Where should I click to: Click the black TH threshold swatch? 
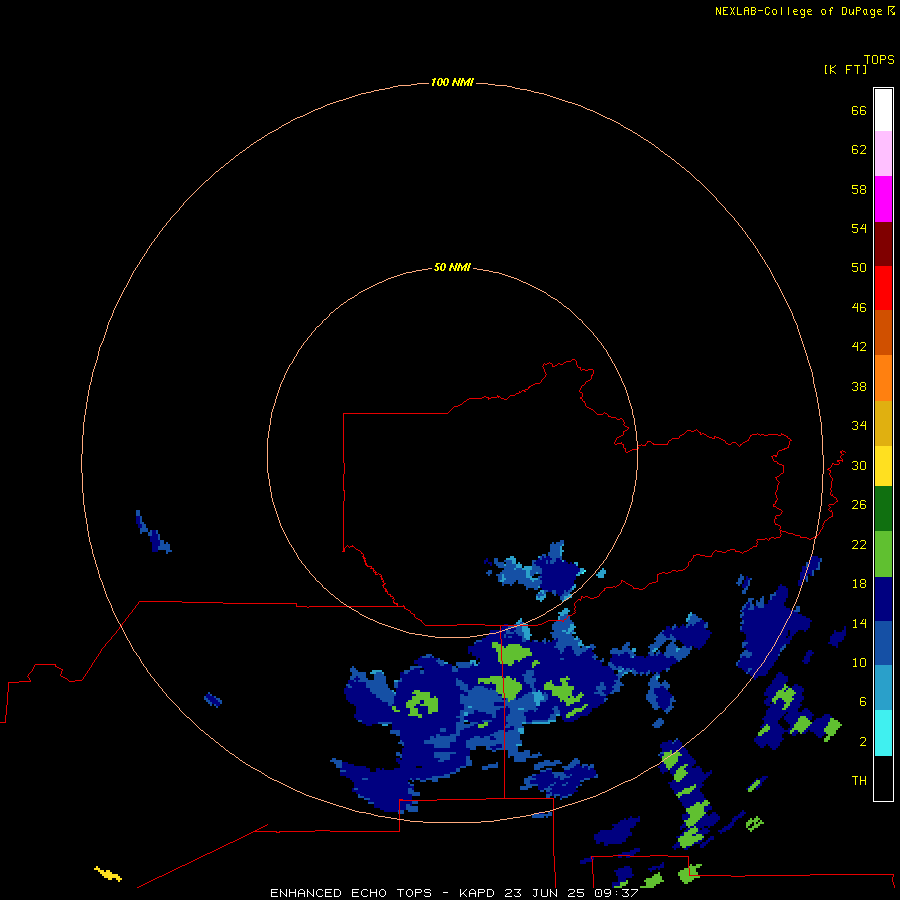click(883, 778)
